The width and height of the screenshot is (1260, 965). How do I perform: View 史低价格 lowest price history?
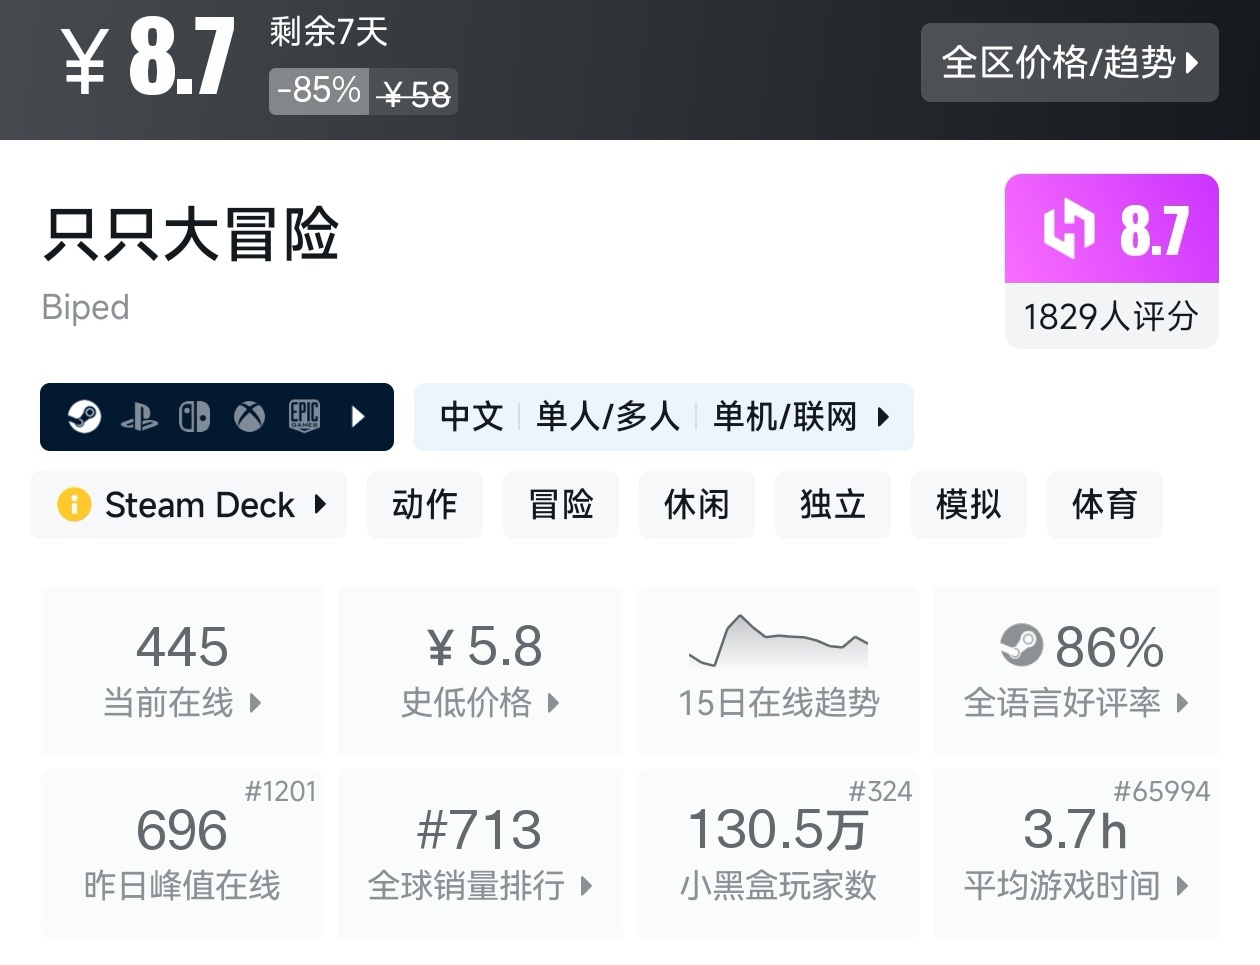pyautogui.click(x=480, y=671)
